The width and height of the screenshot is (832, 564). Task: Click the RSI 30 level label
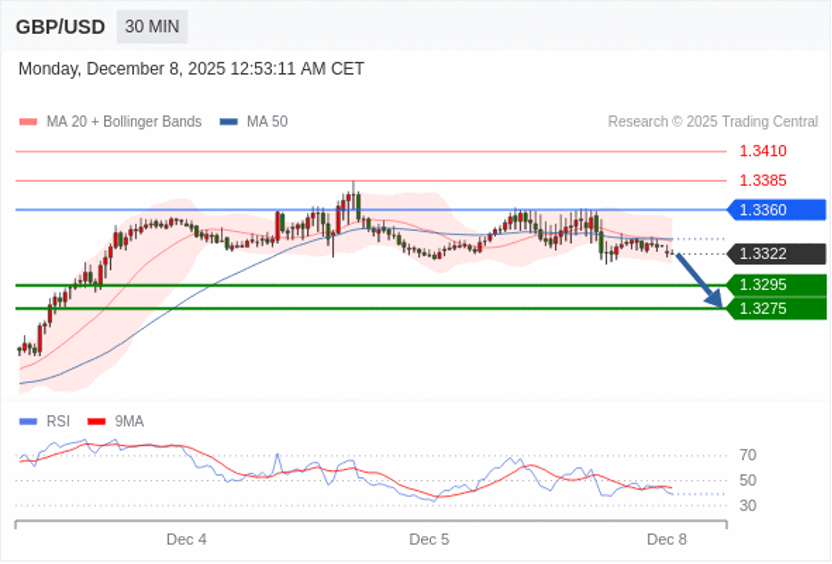(747, 505)
